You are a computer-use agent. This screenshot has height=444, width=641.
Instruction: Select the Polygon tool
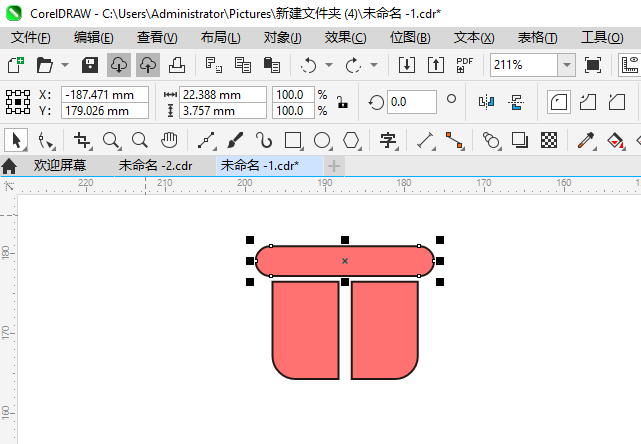pyautogui.click(x=352, y=141)
